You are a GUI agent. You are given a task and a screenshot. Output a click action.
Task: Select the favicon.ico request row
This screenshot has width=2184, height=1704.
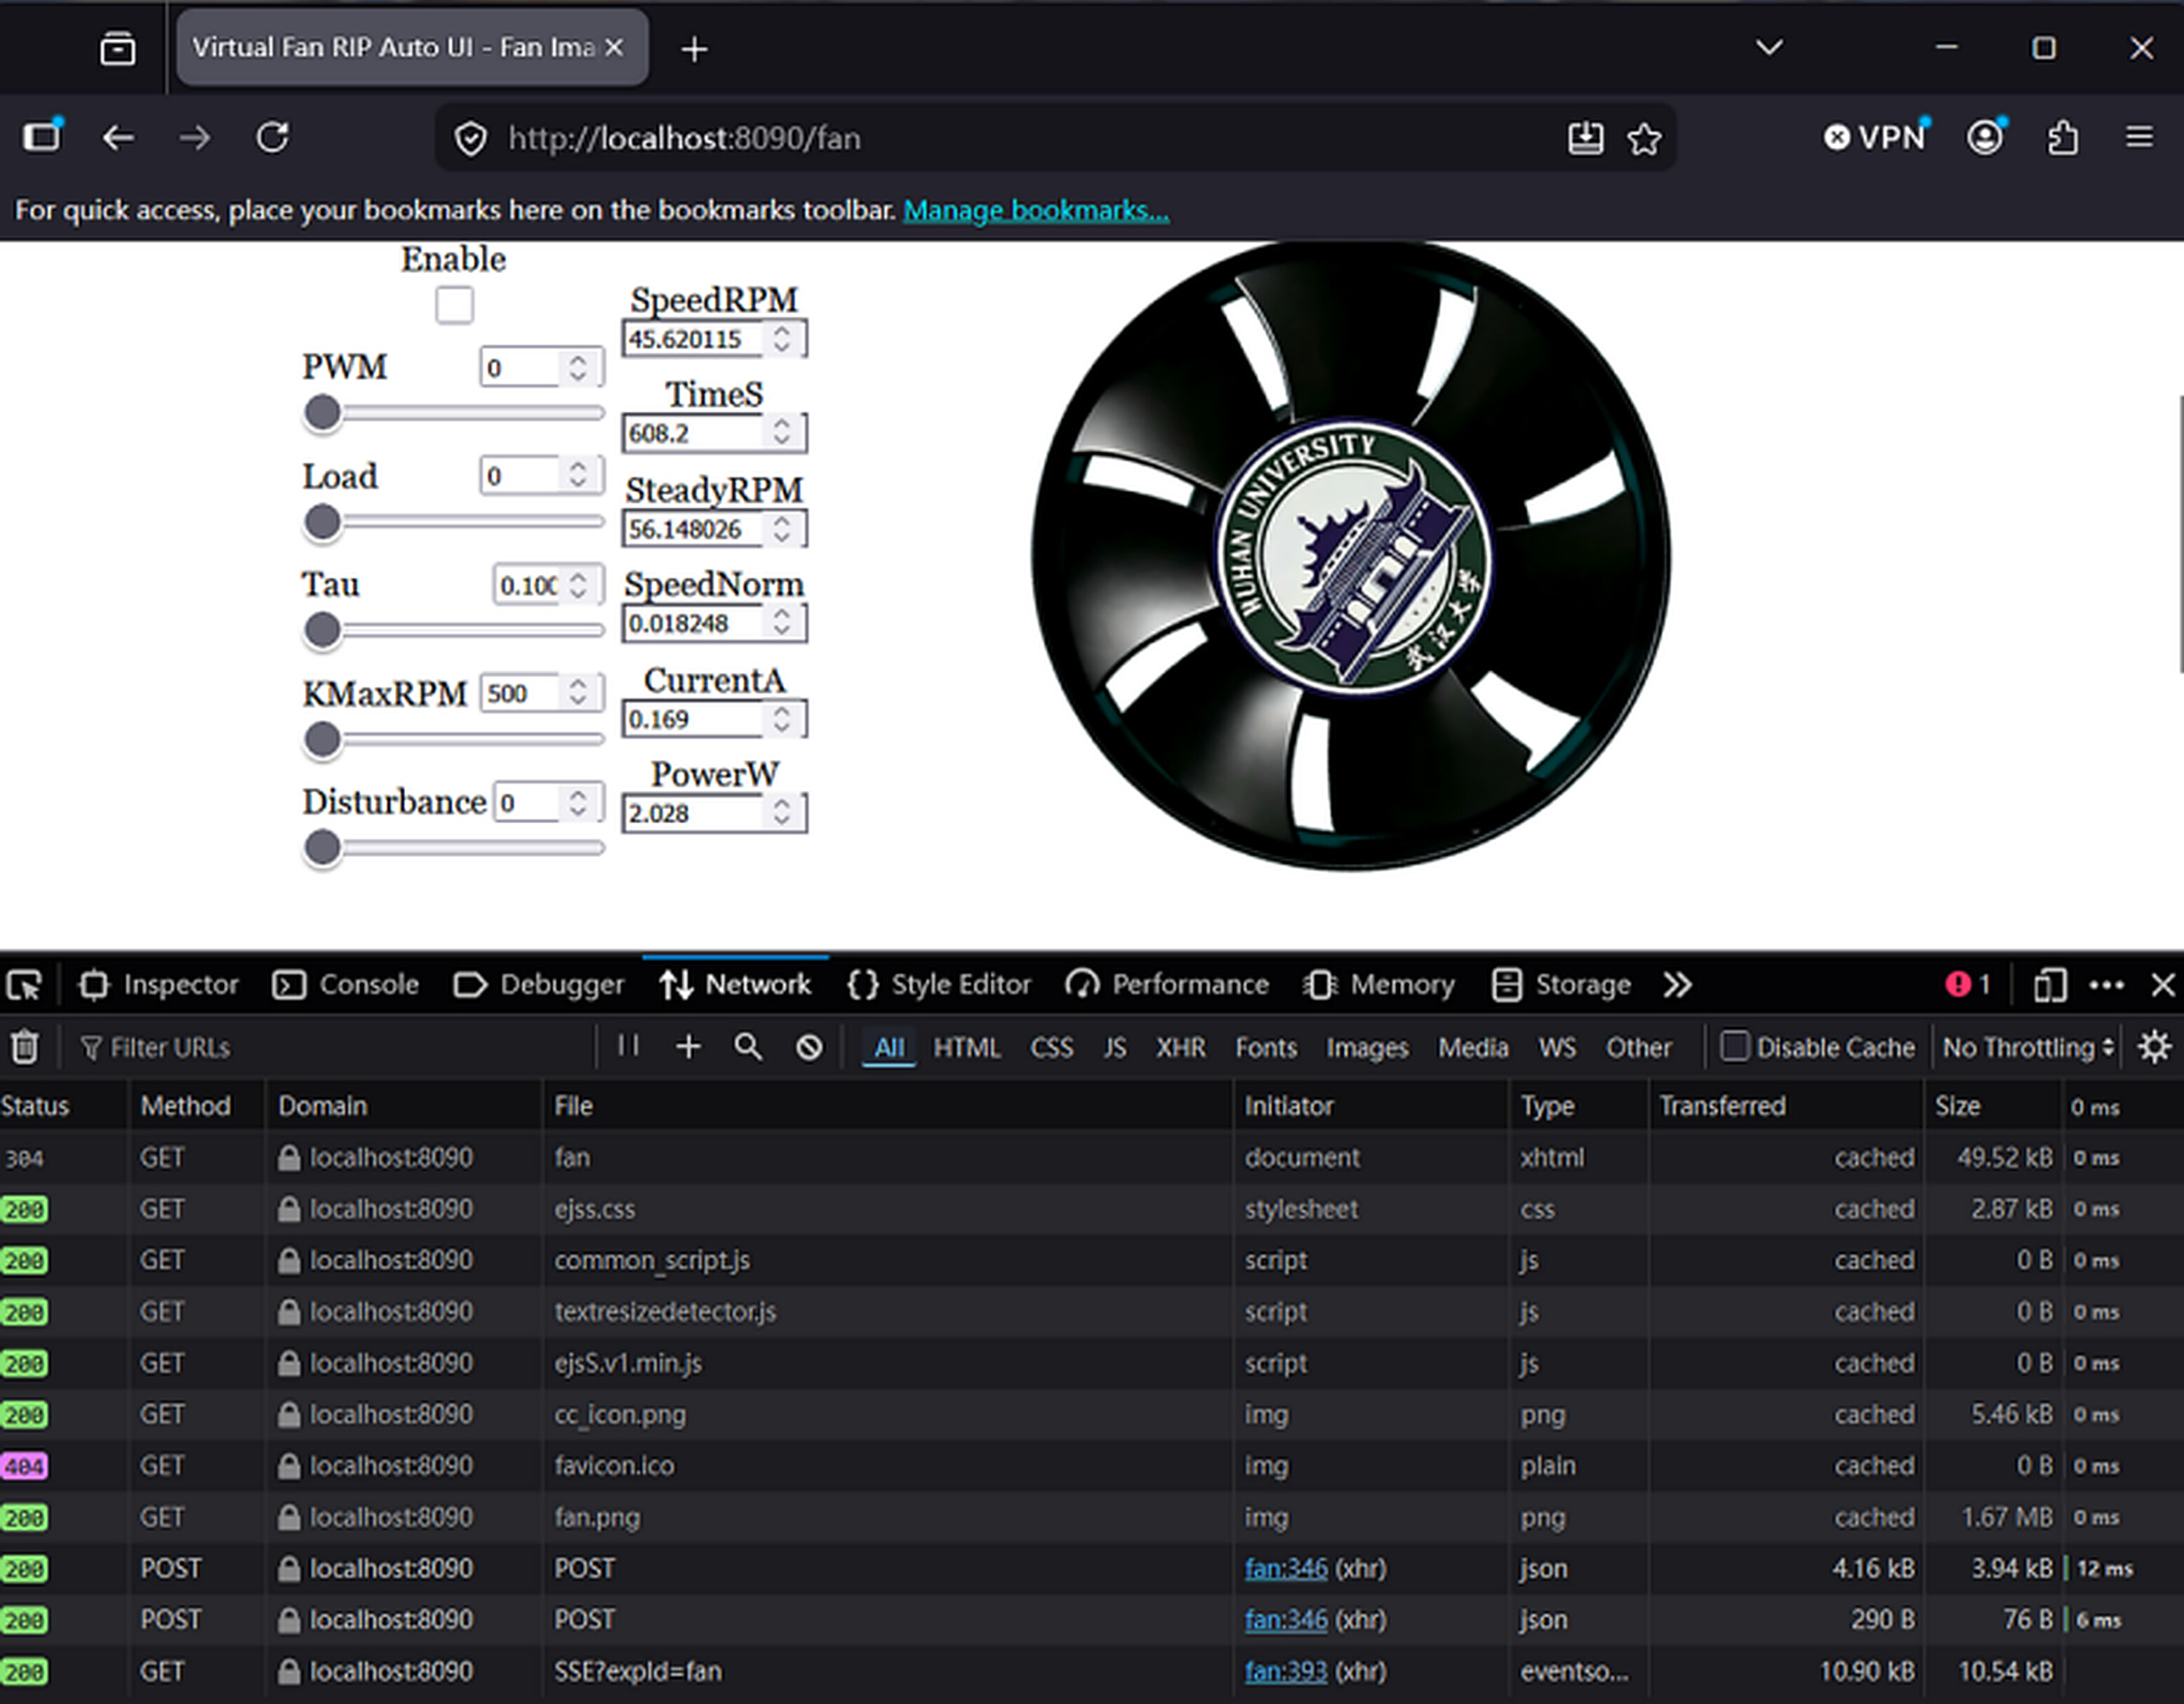1092,1466
